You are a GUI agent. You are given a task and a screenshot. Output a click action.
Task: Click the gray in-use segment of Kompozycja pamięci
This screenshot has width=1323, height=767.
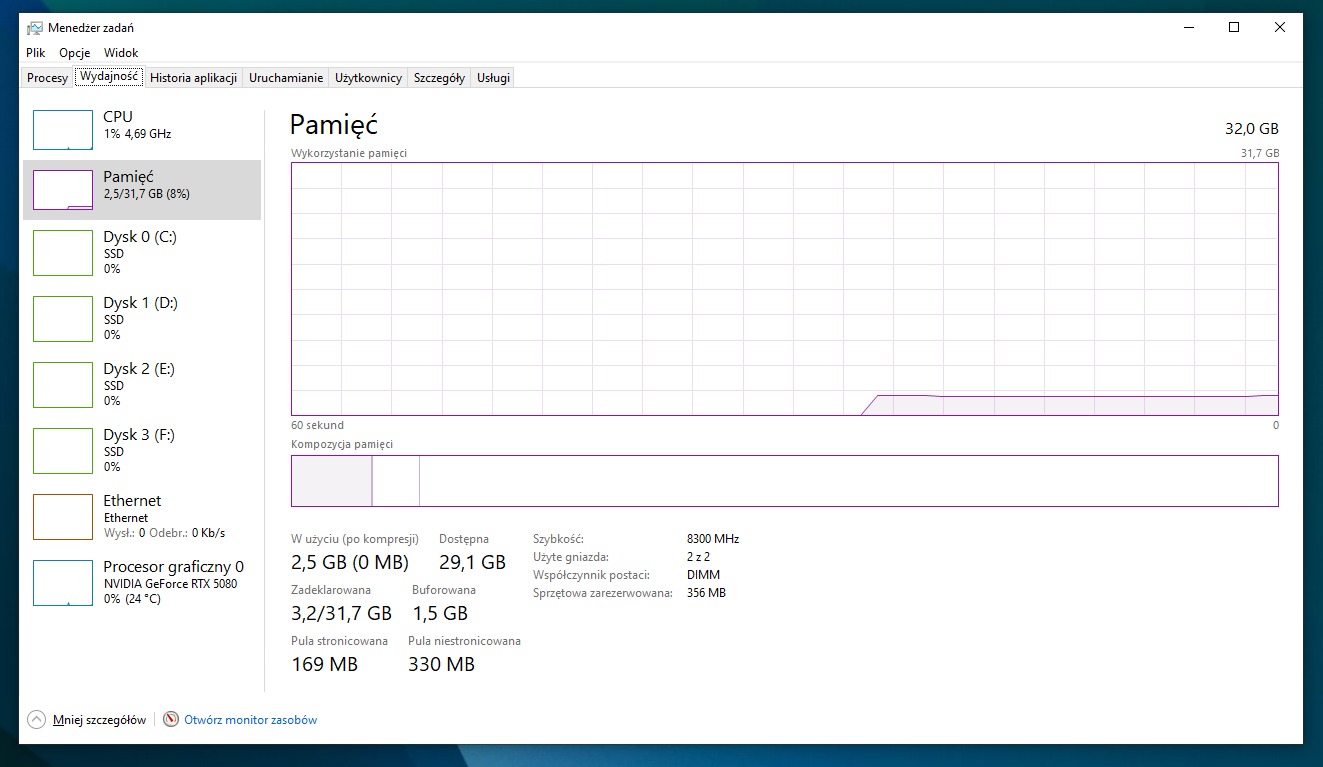click(x=331, y=481)
